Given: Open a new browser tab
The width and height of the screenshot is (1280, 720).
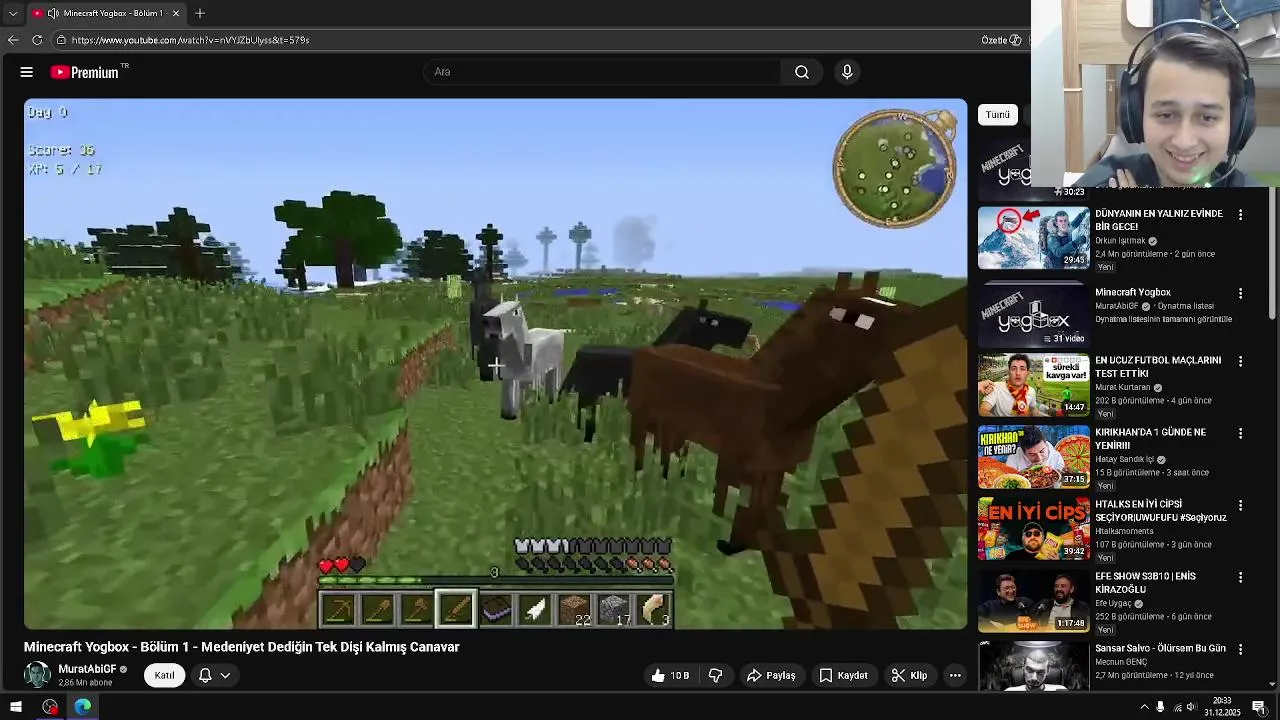Looking at the screenshot, I should pyautogui.click(x=200, y=13).
